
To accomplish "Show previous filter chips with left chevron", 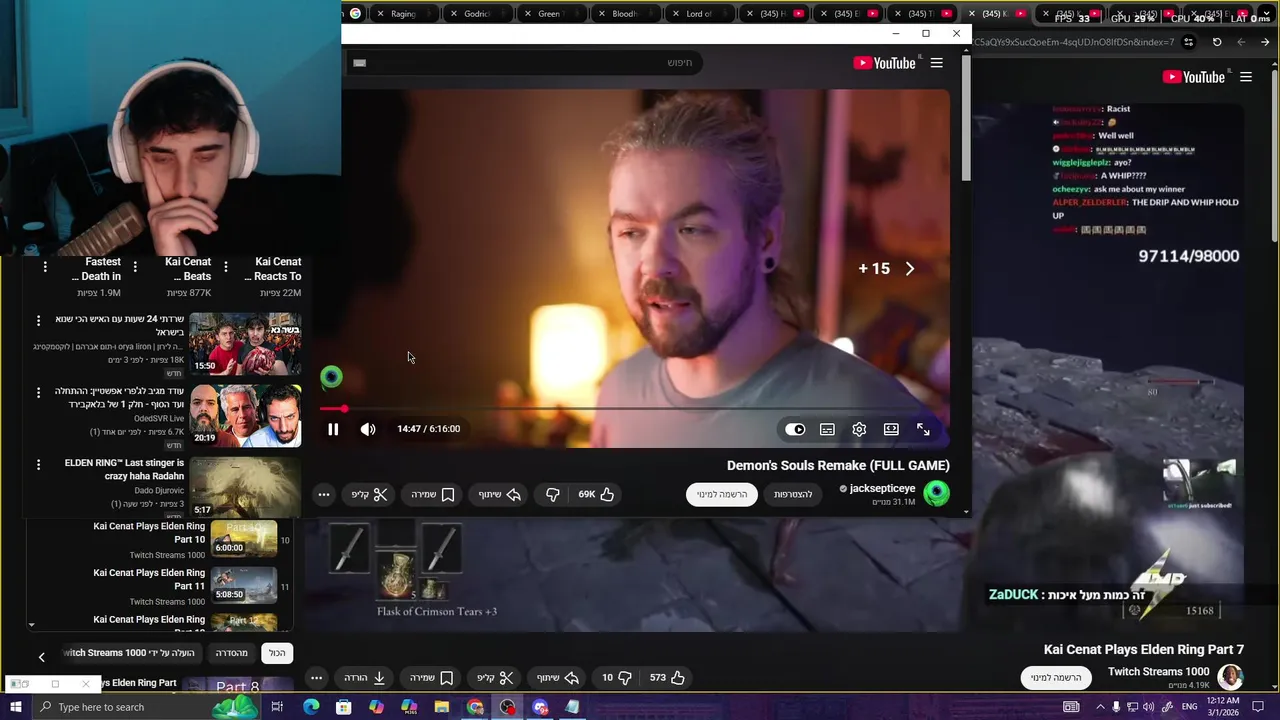I will coord(41,657).
